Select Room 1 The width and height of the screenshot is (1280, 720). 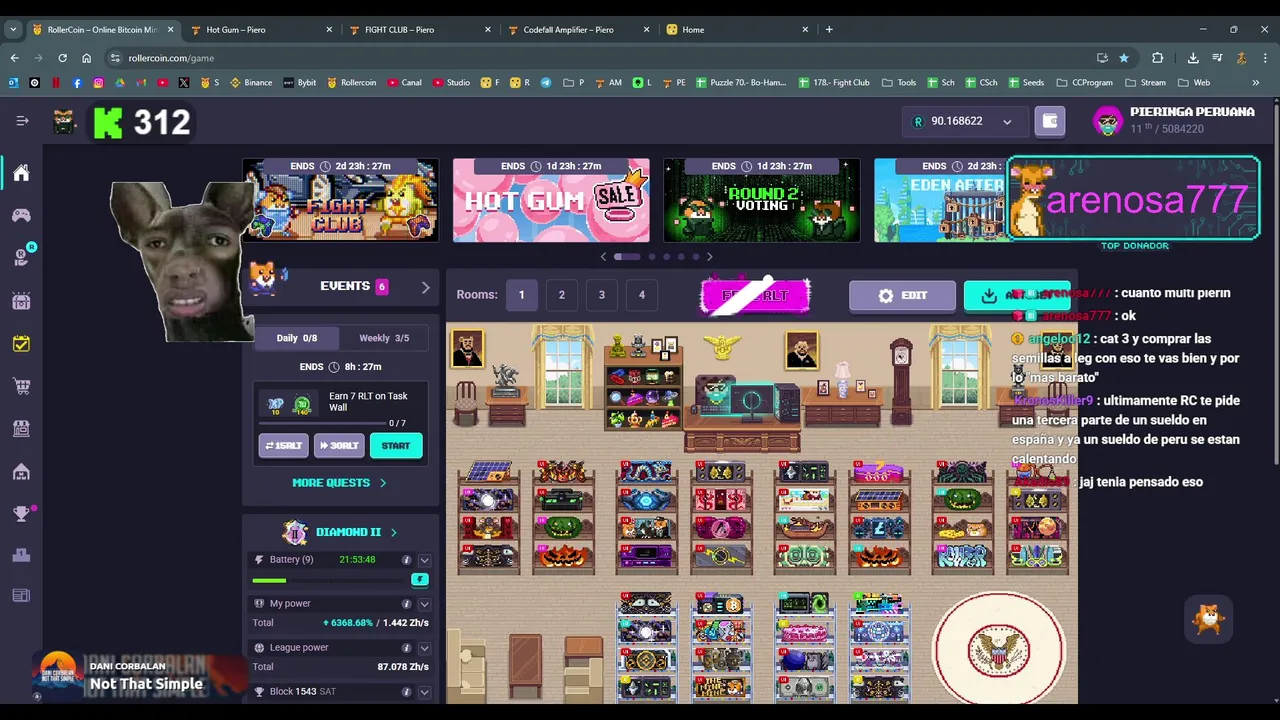(x=521, y=295)
